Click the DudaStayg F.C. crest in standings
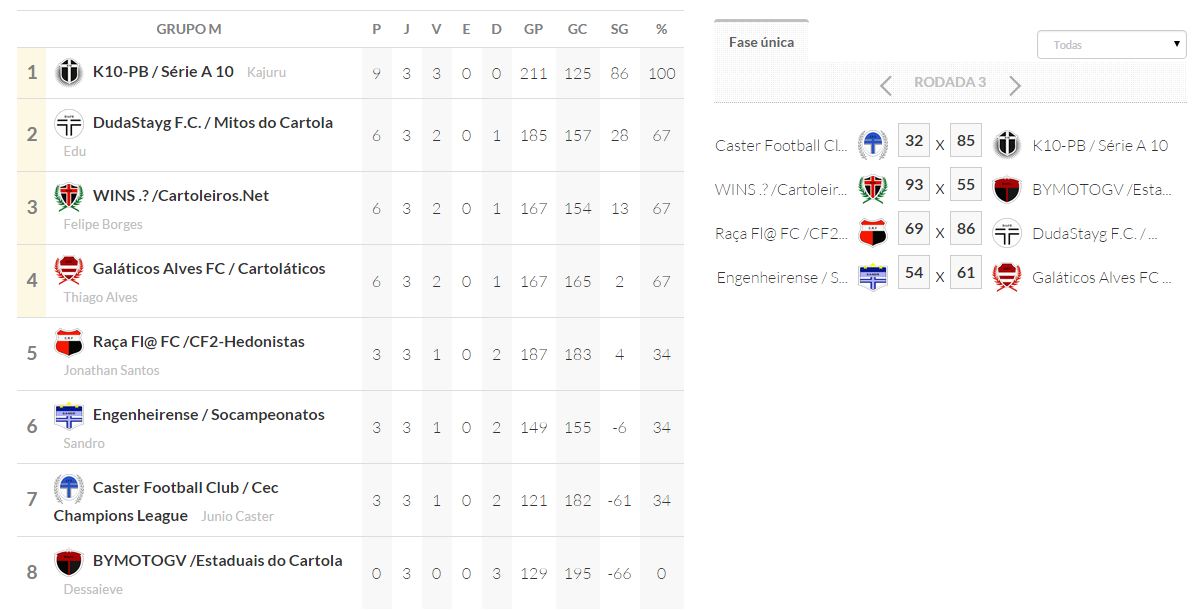The height and width of the screenshot is (610, 1195). click(69, 124)
